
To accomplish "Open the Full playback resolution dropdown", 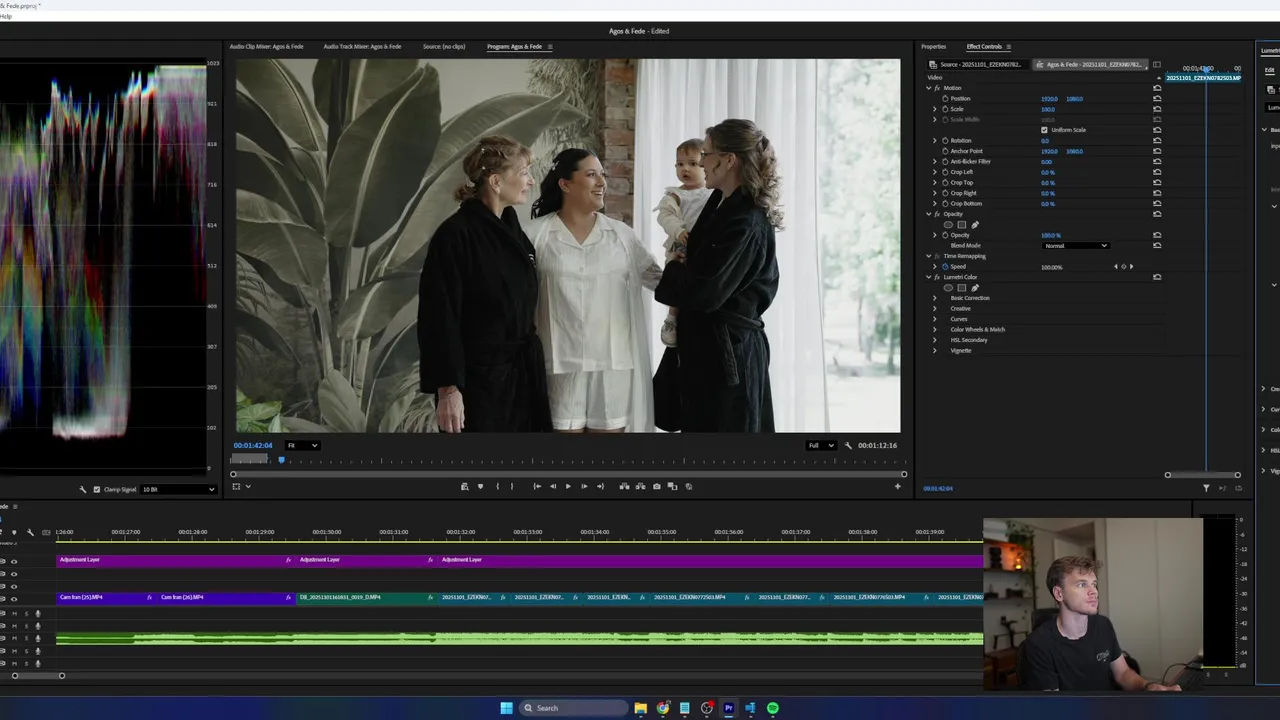I will tap(821, 445).
